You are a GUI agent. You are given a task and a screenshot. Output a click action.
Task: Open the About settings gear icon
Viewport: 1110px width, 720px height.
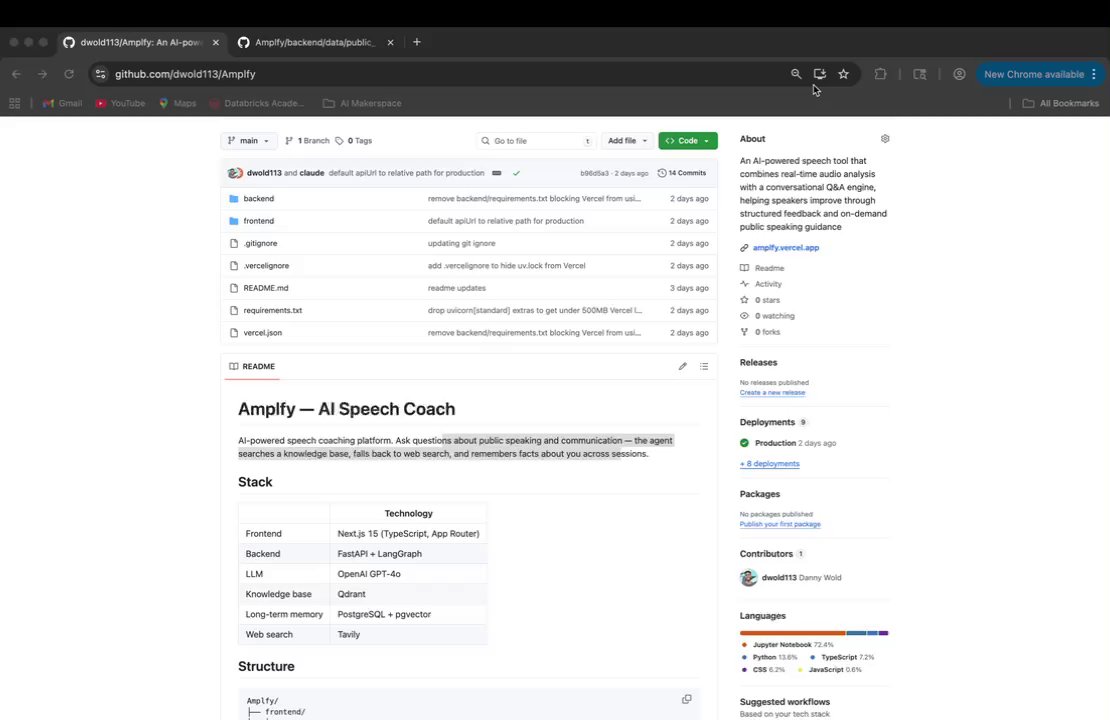click(885, 139)
